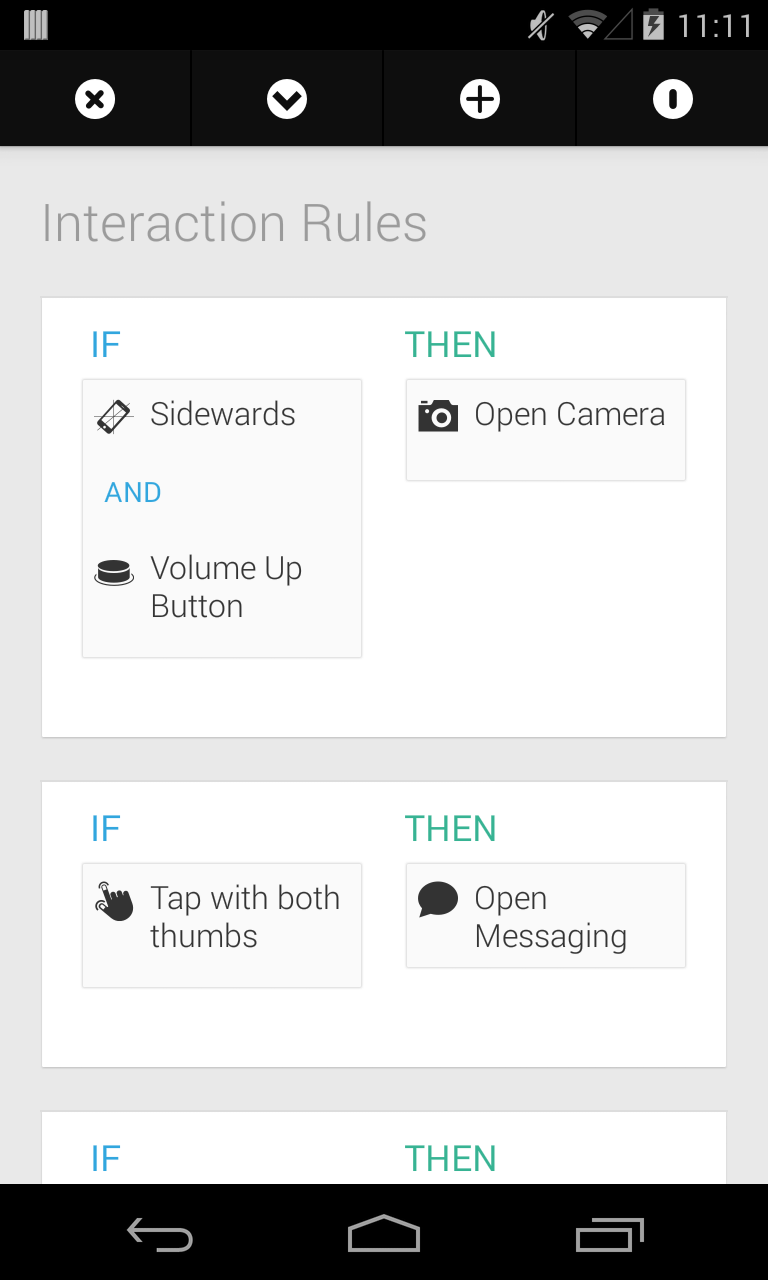Open the Open Messaging action
768x1280 pixels.
(550, 917)
